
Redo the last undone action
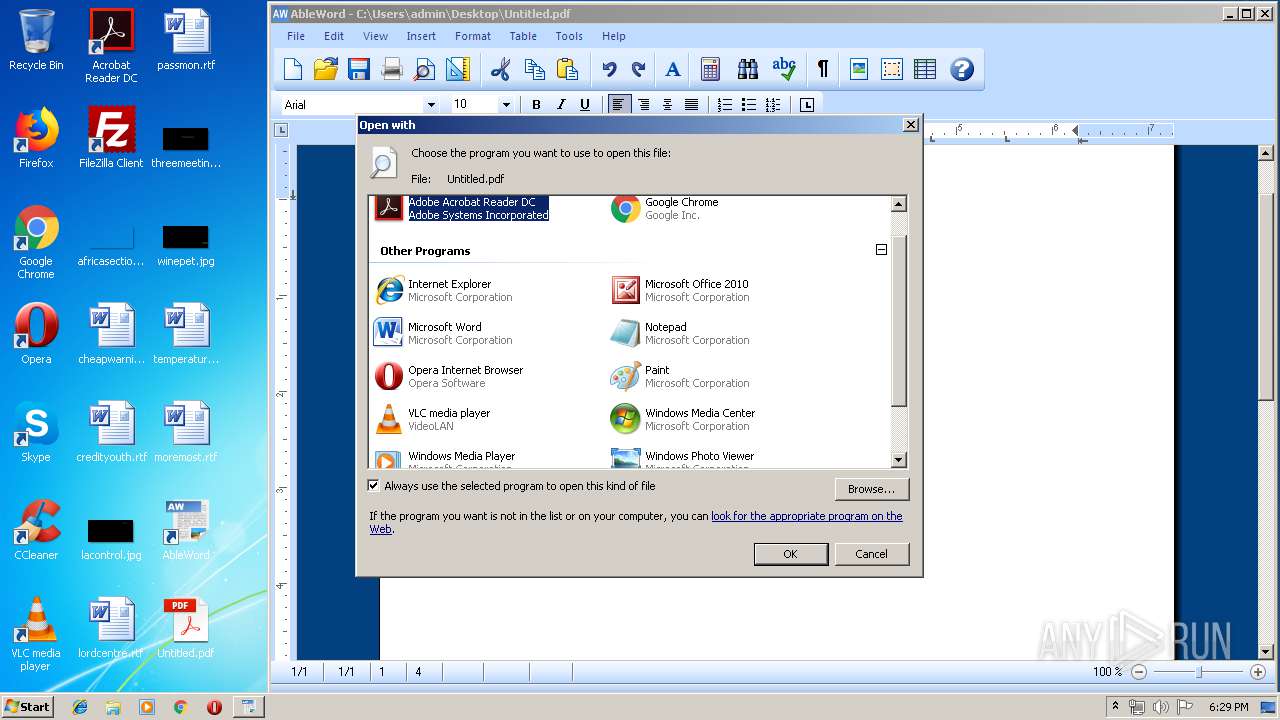pos(639,69)
